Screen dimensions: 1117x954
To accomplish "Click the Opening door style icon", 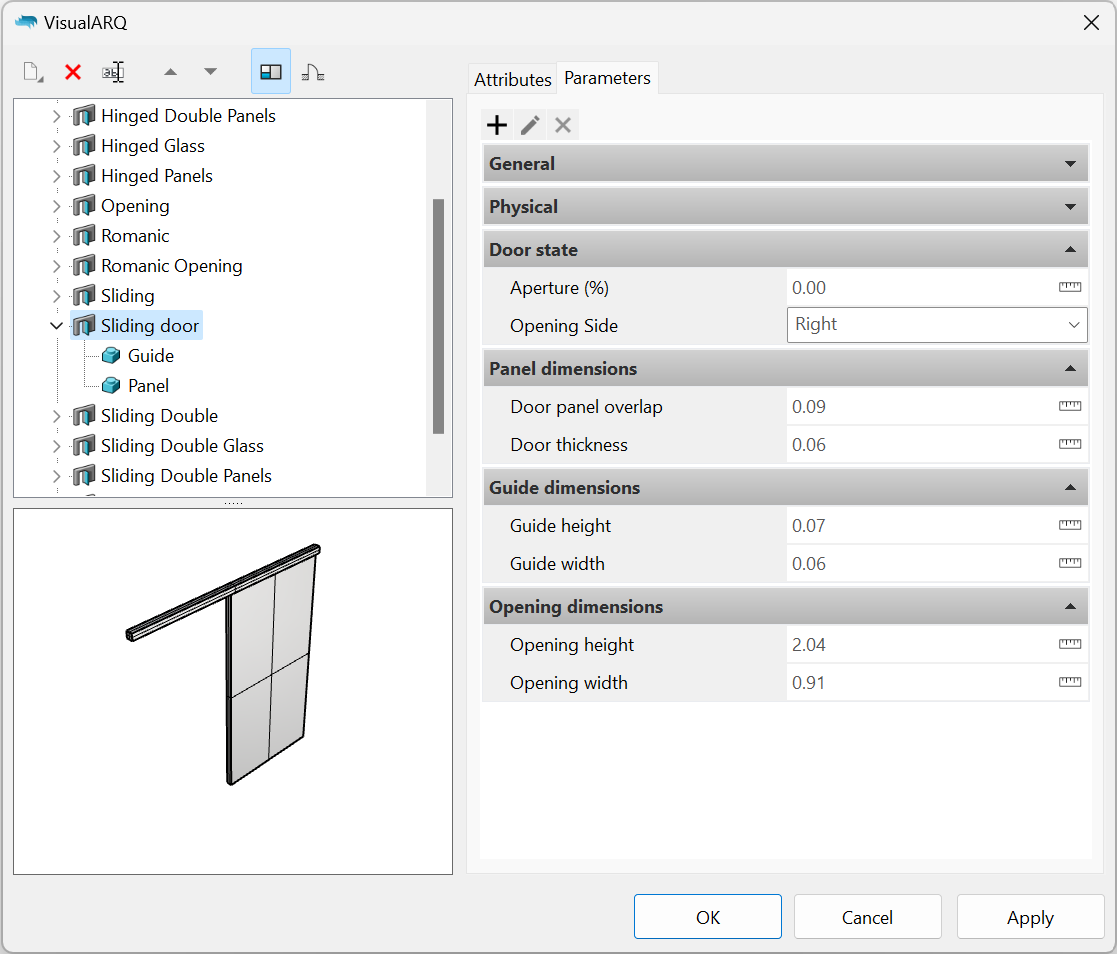I will click(83, 205).
